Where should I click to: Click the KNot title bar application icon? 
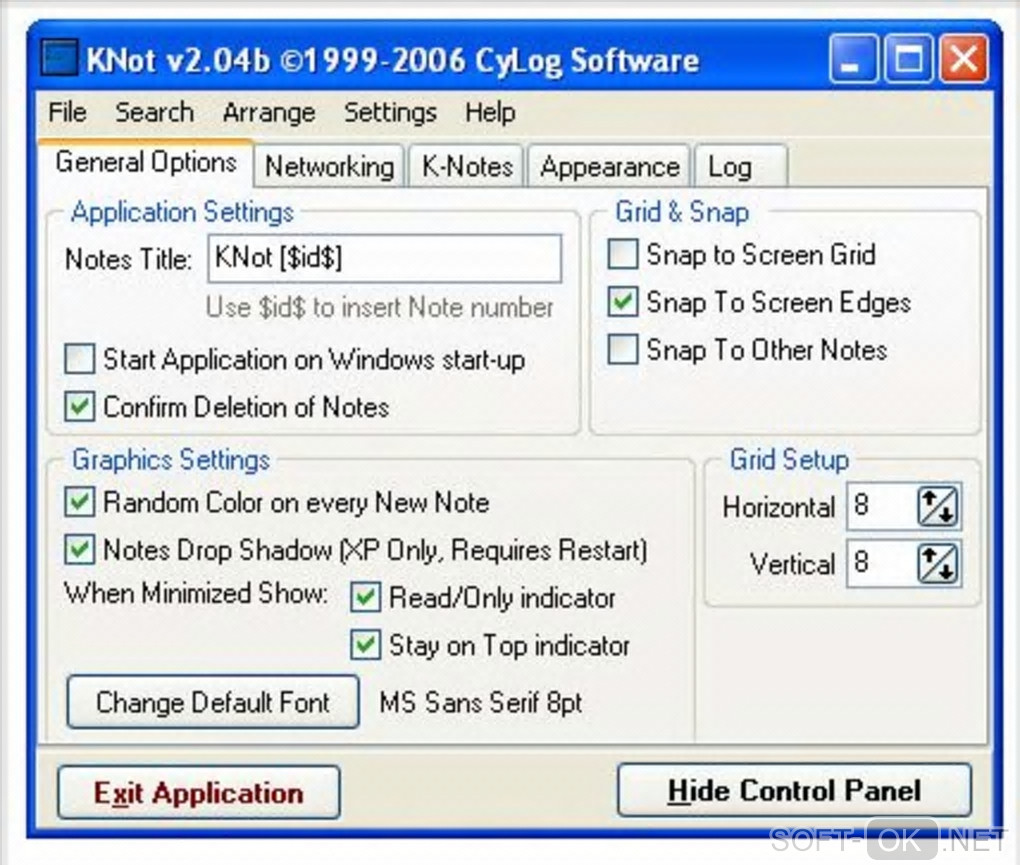click(x=59, y=58)
